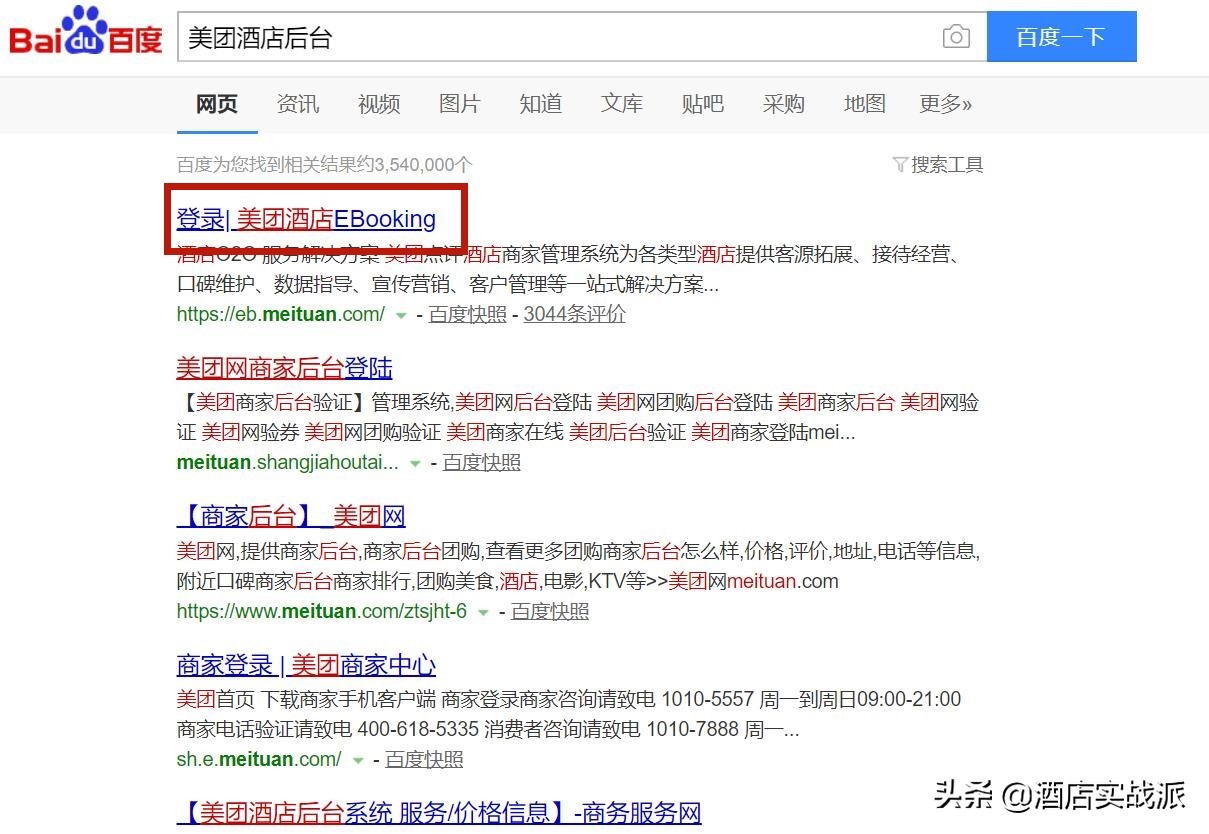Open the 美团网商家后台登陆 result
The image size is (1209, 834).
point(283,367)
